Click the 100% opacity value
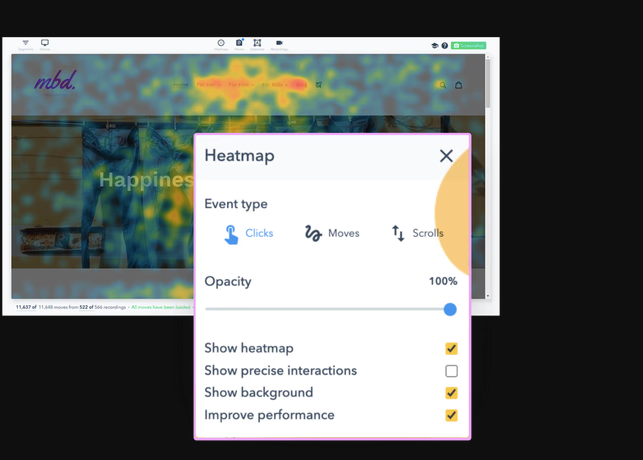This screenshot has width=643, height=460. pyautogui.click(x=443, y=281)
